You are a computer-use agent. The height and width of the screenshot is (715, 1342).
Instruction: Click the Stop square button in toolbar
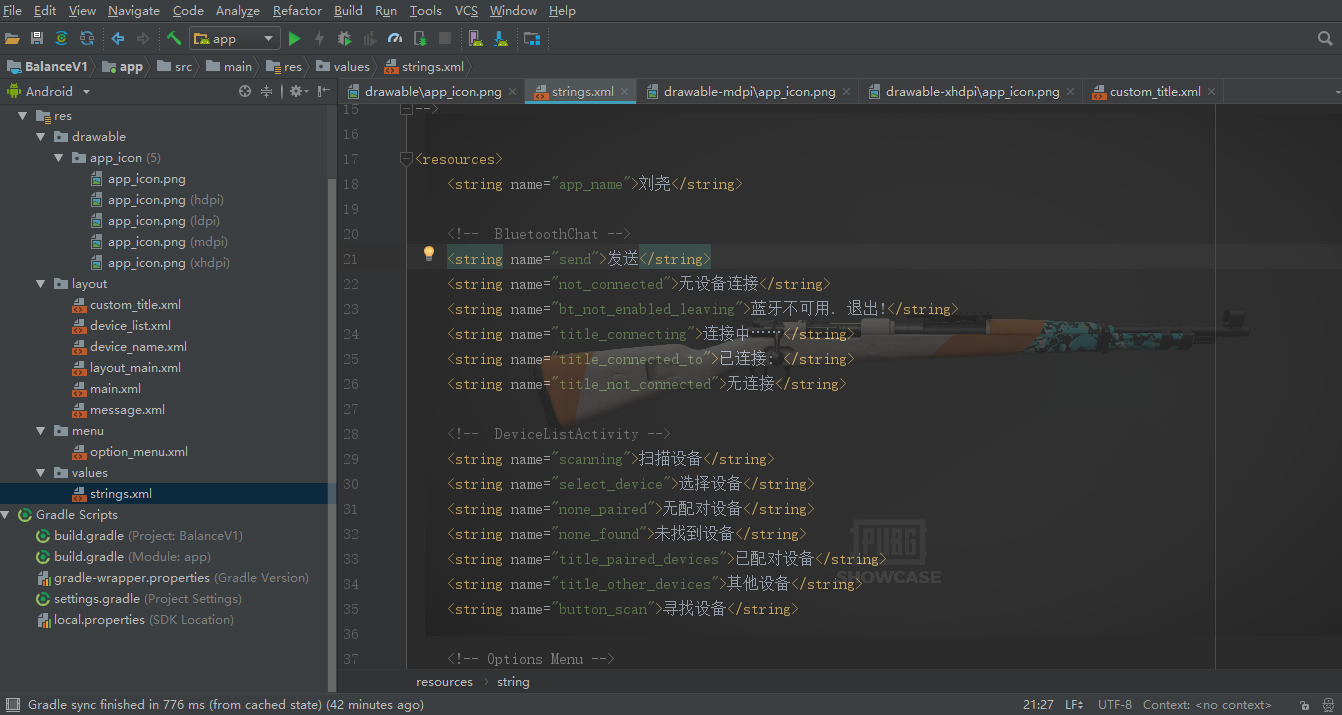pyautogui.click(x=445, y=38)
